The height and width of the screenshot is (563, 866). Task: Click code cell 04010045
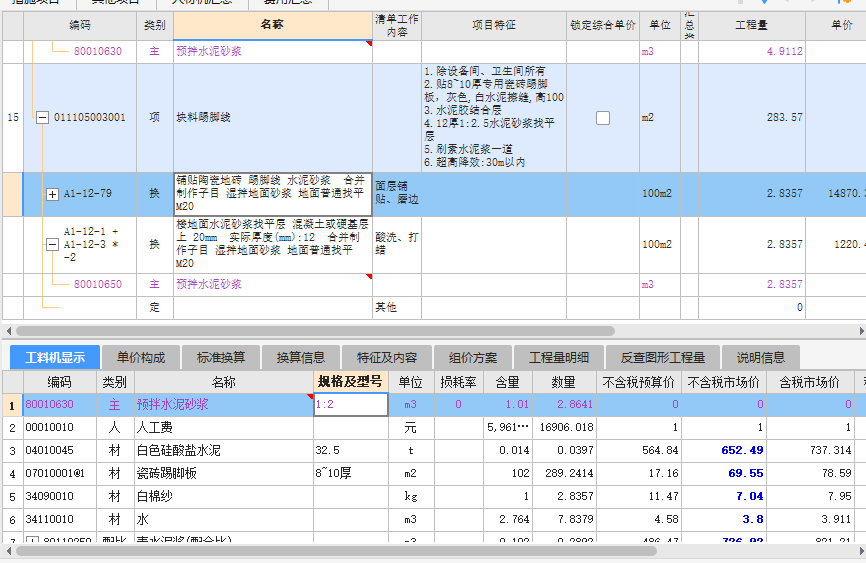click(60, 450)
